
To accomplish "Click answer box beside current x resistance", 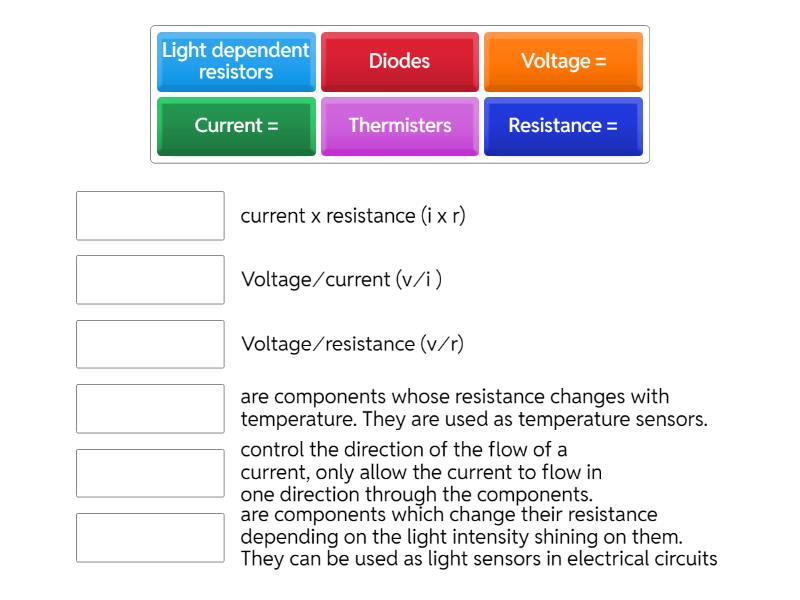I will [x=150, y=216].
